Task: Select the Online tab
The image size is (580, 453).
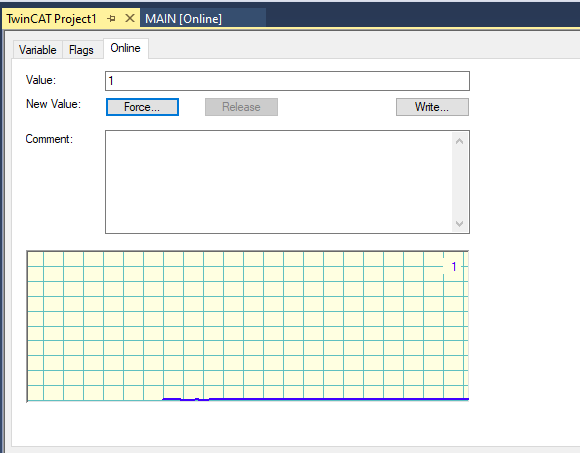Action: [125, 48]
